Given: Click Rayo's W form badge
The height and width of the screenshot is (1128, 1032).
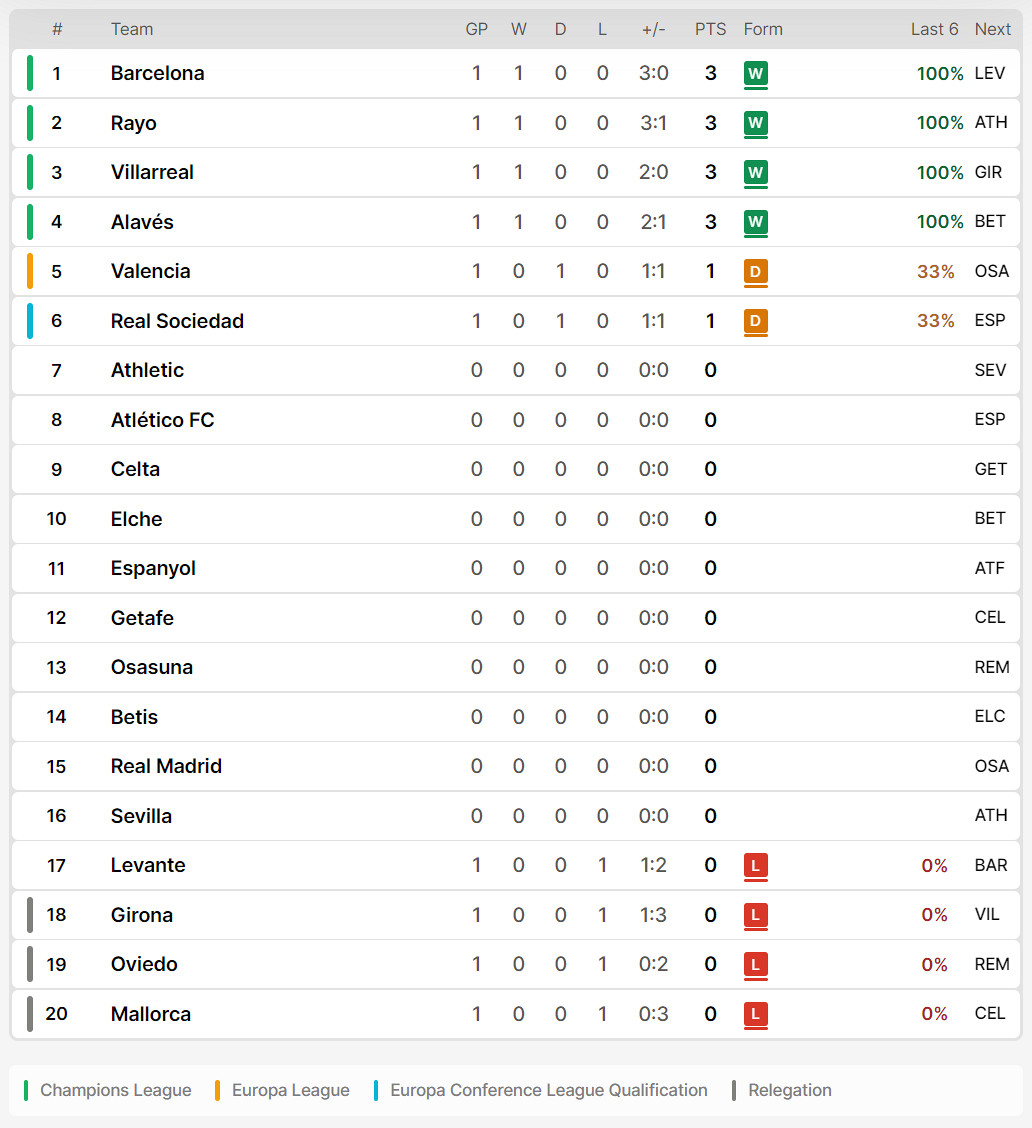Looking at the screenshot, I should coord(755,123).
